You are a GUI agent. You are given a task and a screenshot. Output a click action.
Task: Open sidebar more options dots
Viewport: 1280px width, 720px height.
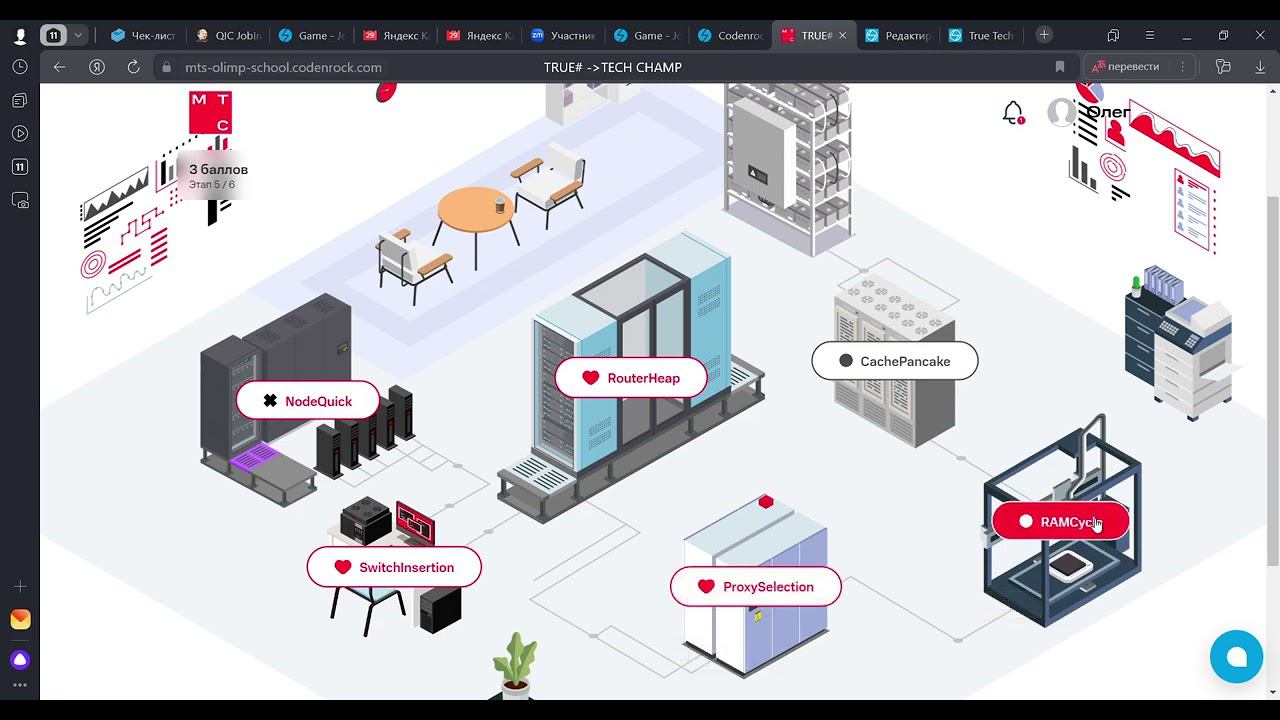tap(20, 686)
